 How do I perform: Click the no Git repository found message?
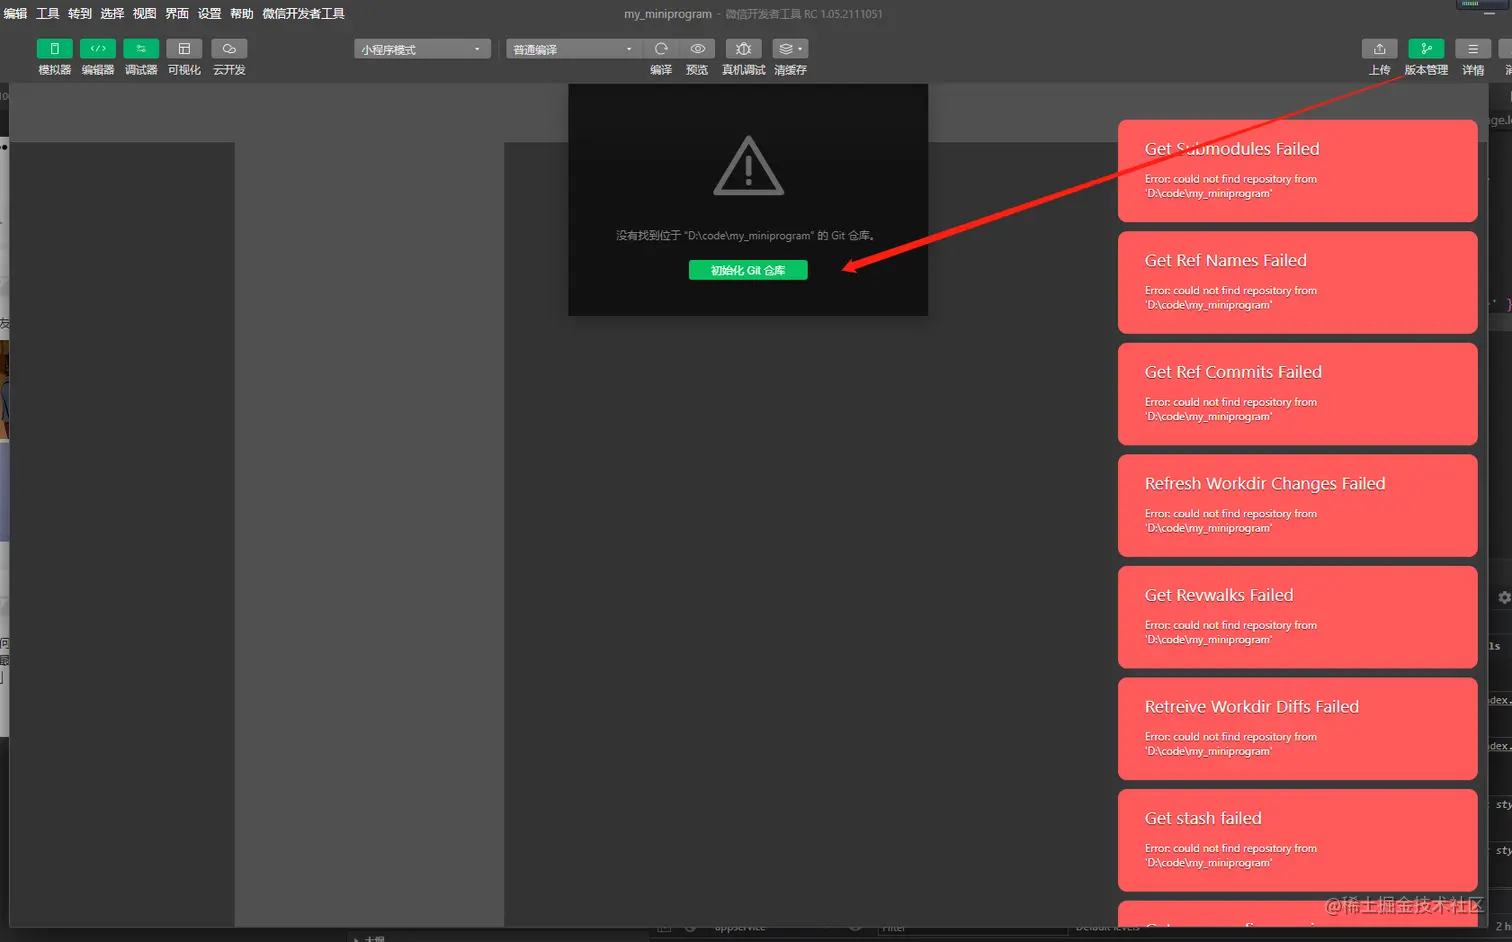pyautogui.click(x=747, y=236)
